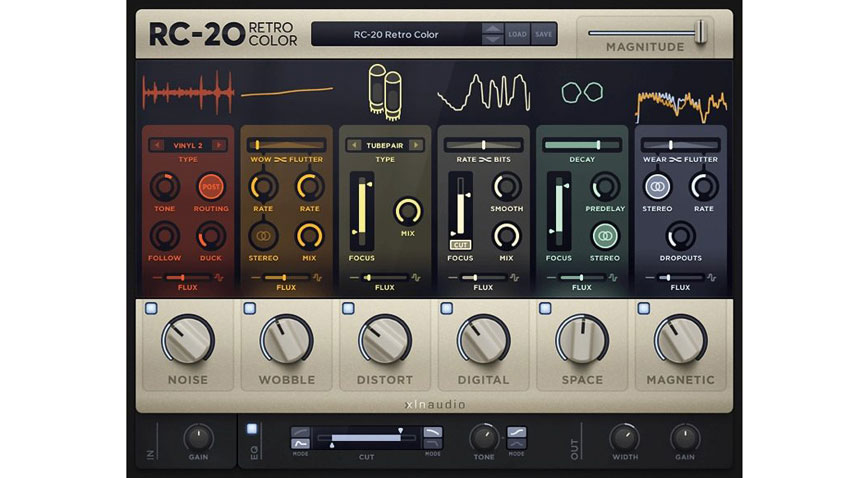Step to next preset with down arrow
The image size is (850, 478).
tap(492, 40)
